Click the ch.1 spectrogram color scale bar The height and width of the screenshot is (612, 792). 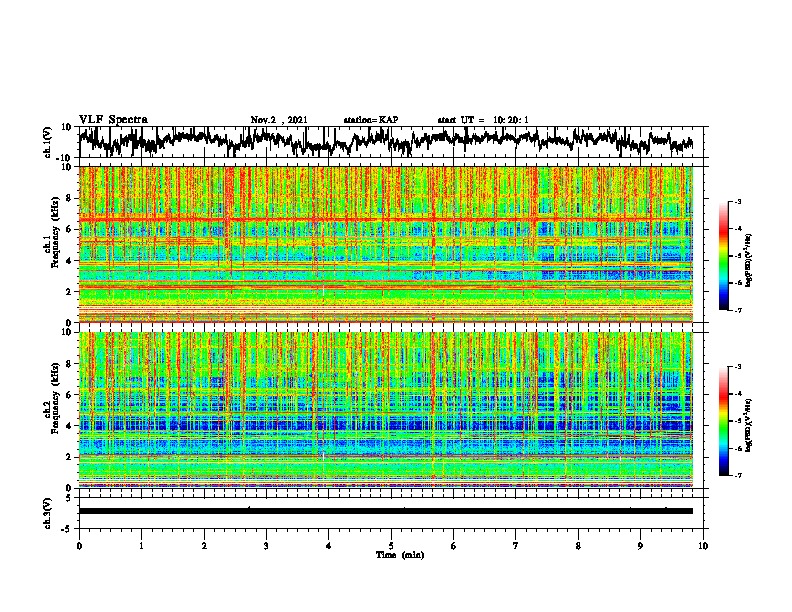click(x=723, y=256)
